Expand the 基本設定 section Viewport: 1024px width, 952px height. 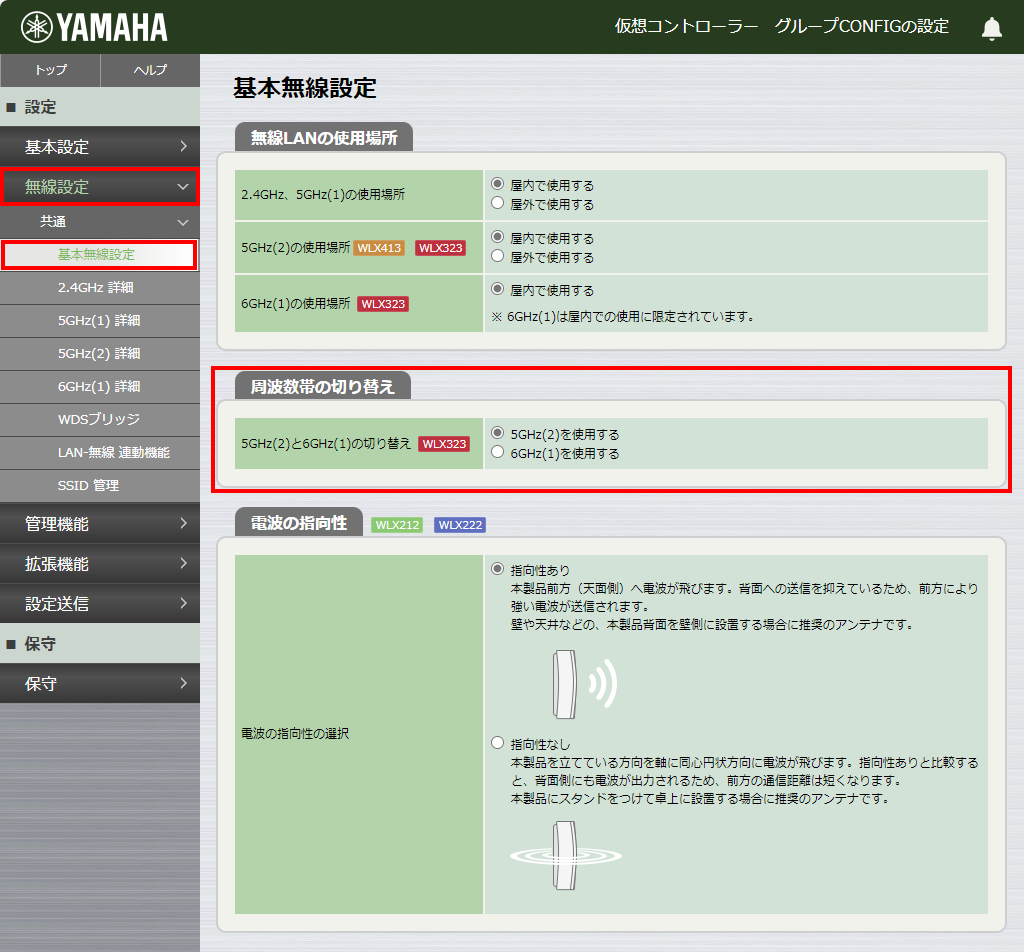tap(99, 145)
